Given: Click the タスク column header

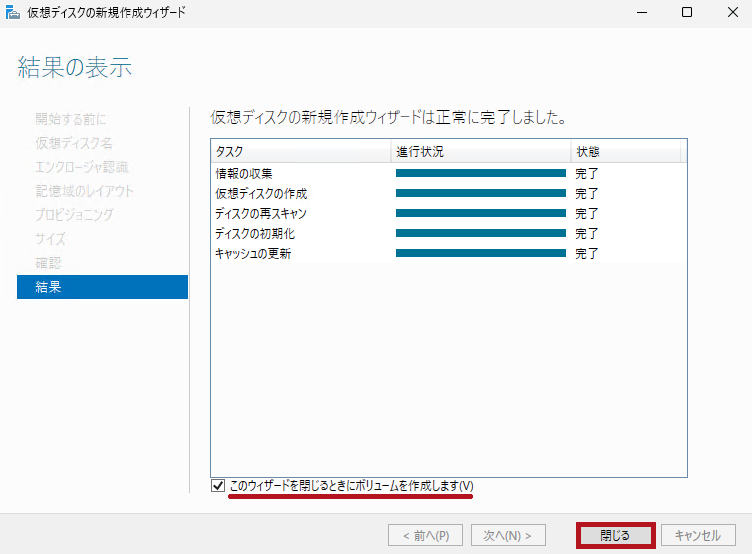Looking at the screenshot, I should click(300, 151).
